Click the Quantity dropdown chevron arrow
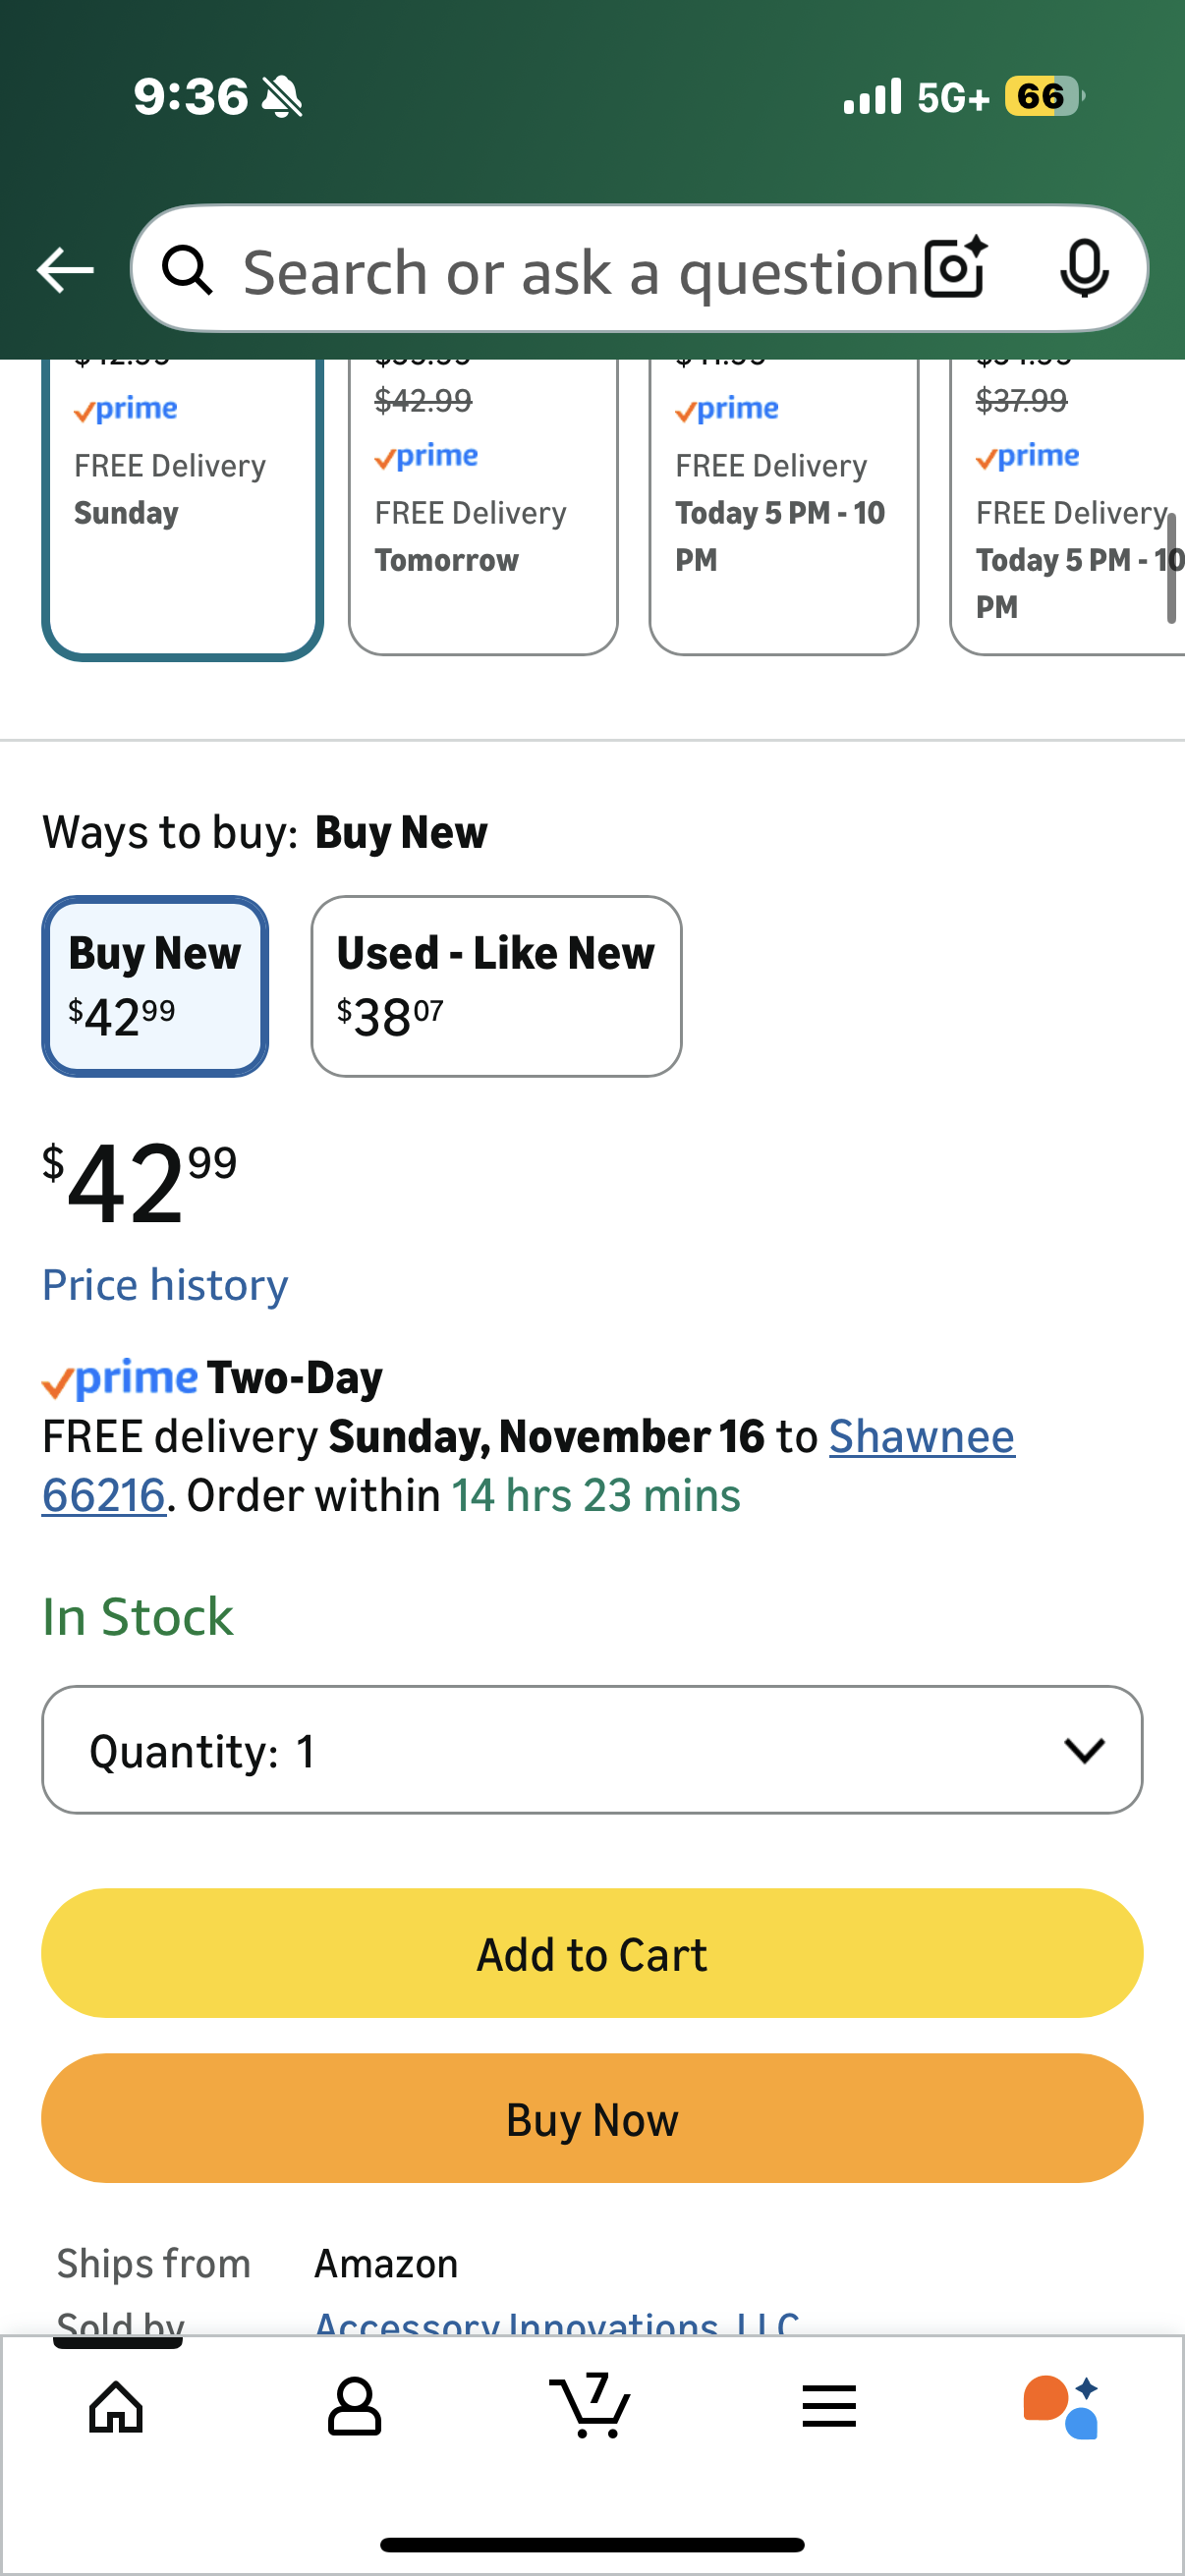 click(1083, 1750)
